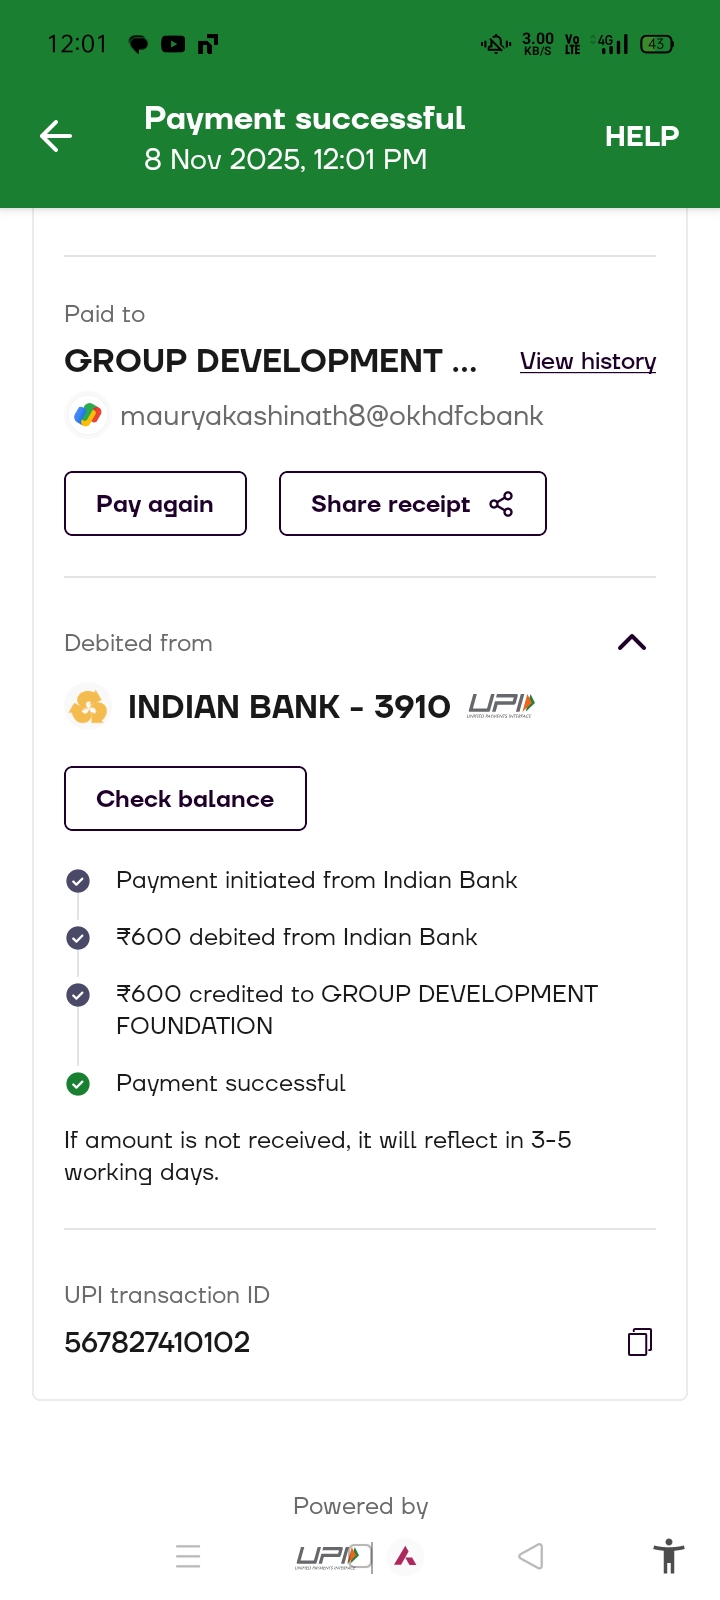Tap the Indian Bank logo icon

88,707
